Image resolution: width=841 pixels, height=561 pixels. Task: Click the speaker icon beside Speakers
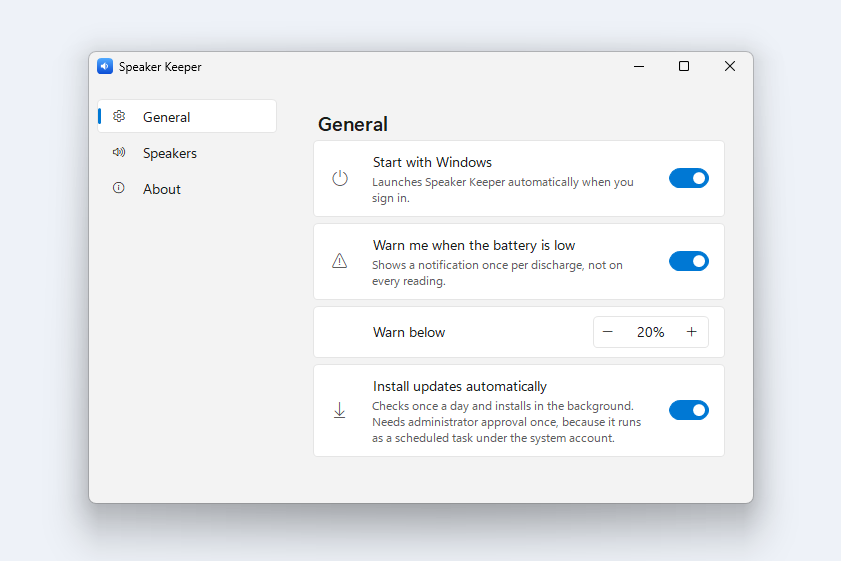pos(119,152)
